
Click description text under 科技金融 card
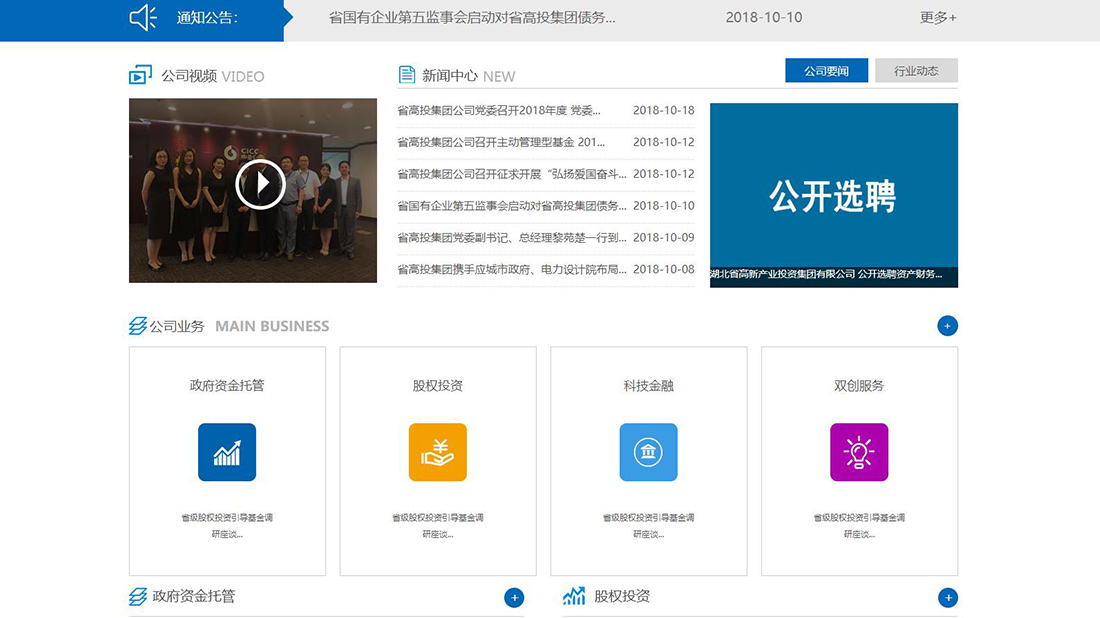[648, 525]
